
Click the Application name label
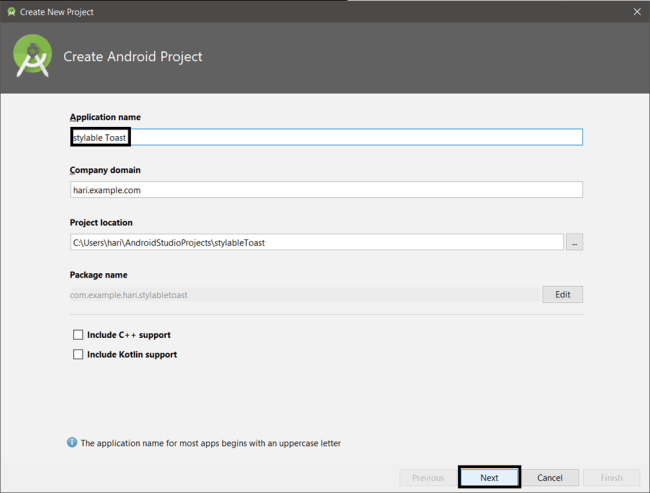coord(105,118)
